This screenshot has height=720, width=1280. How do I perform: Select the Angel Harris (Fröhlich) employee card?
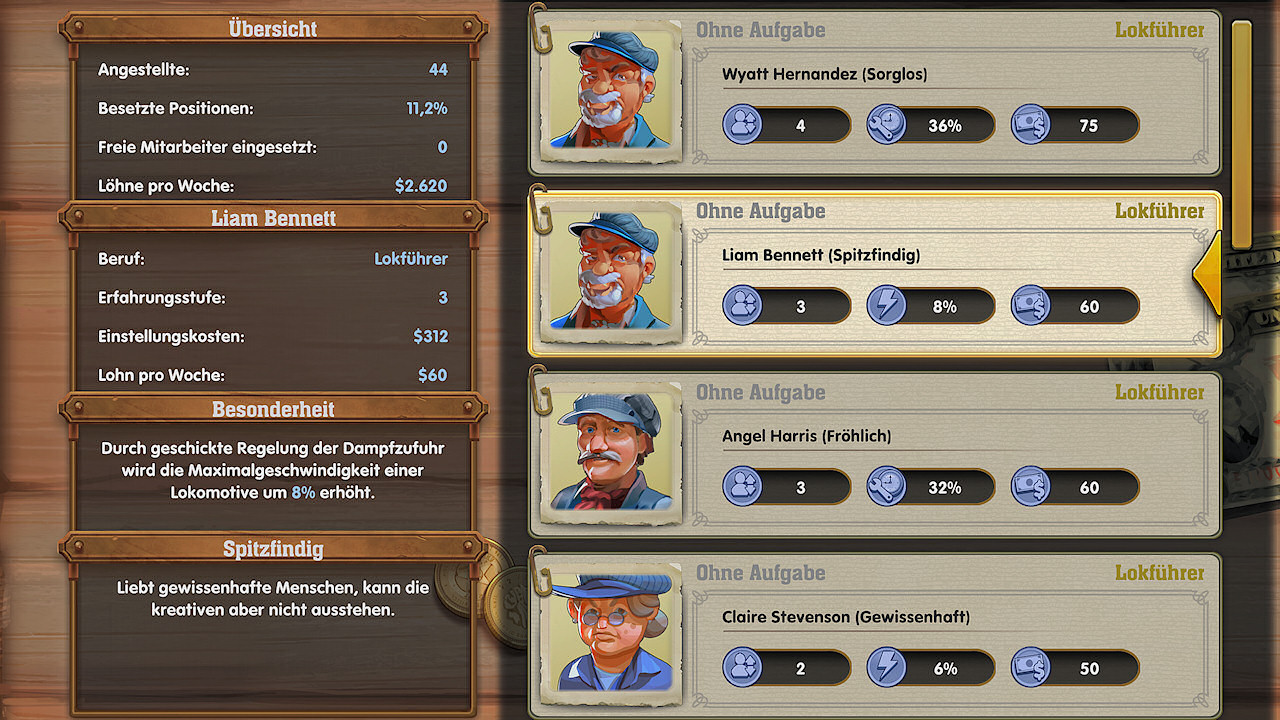pos(875,454)
